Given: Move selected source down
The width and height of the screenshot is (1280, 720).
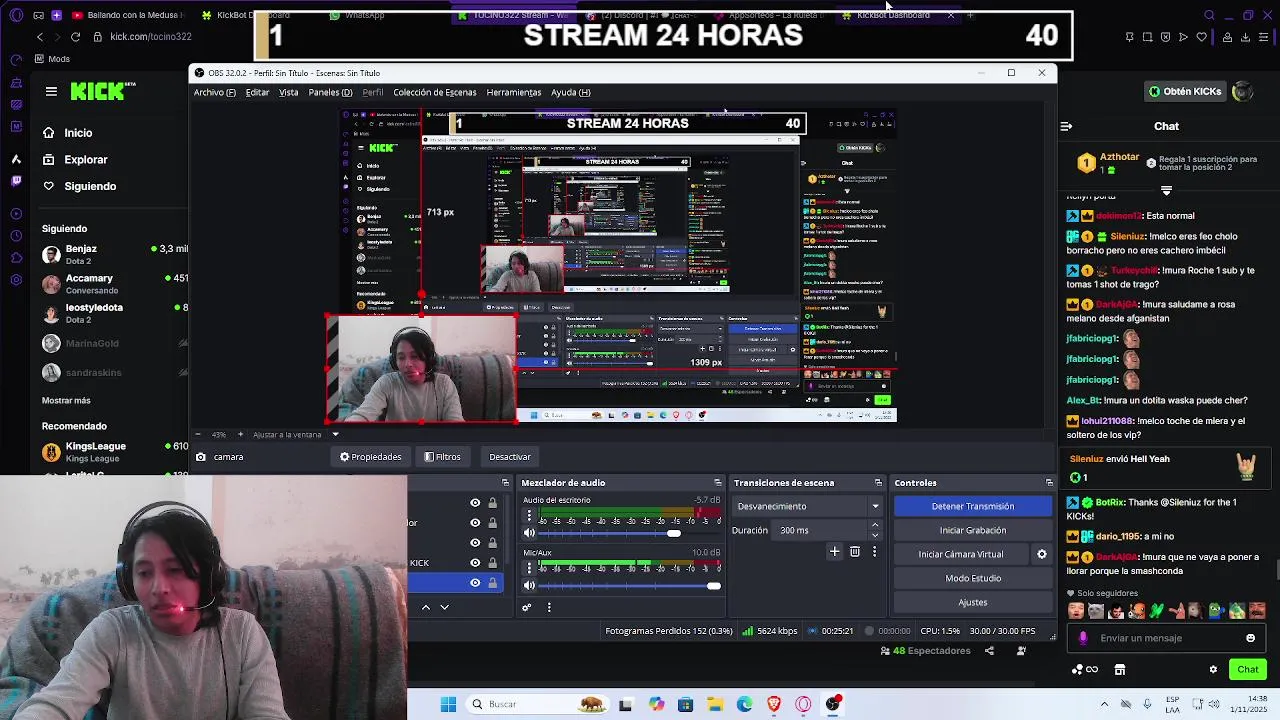Looking at the screenshot, I should pos(444,607).
